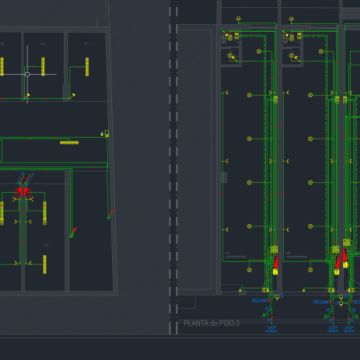This screenshot has width=360, height=360.
Task: Select the red double-arrow feeder symbol
Action: [x=23, y=191]
